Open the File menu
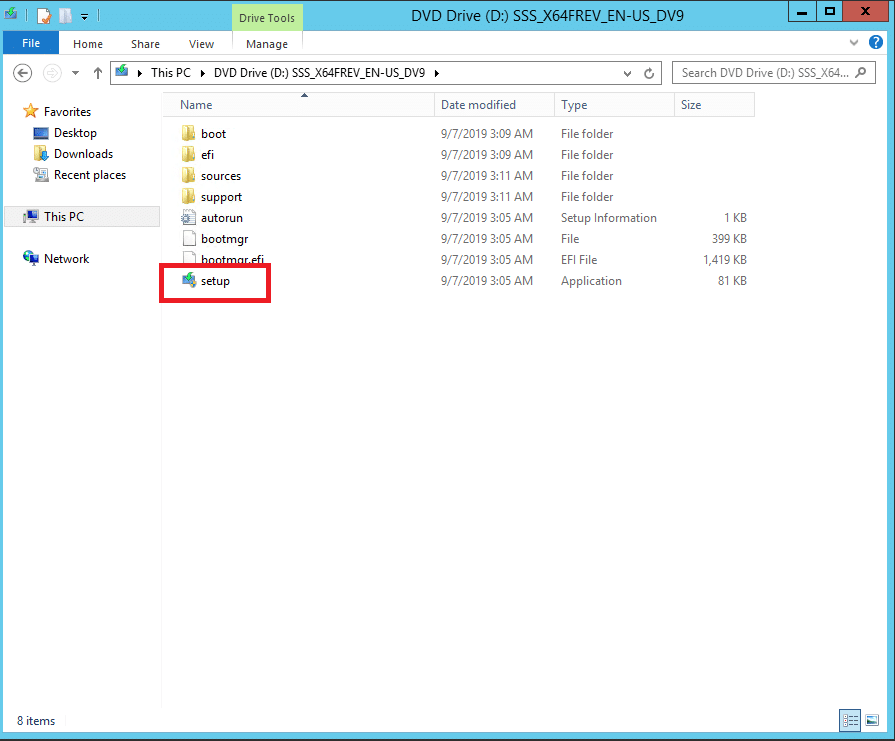 click(x=31, y=44)
